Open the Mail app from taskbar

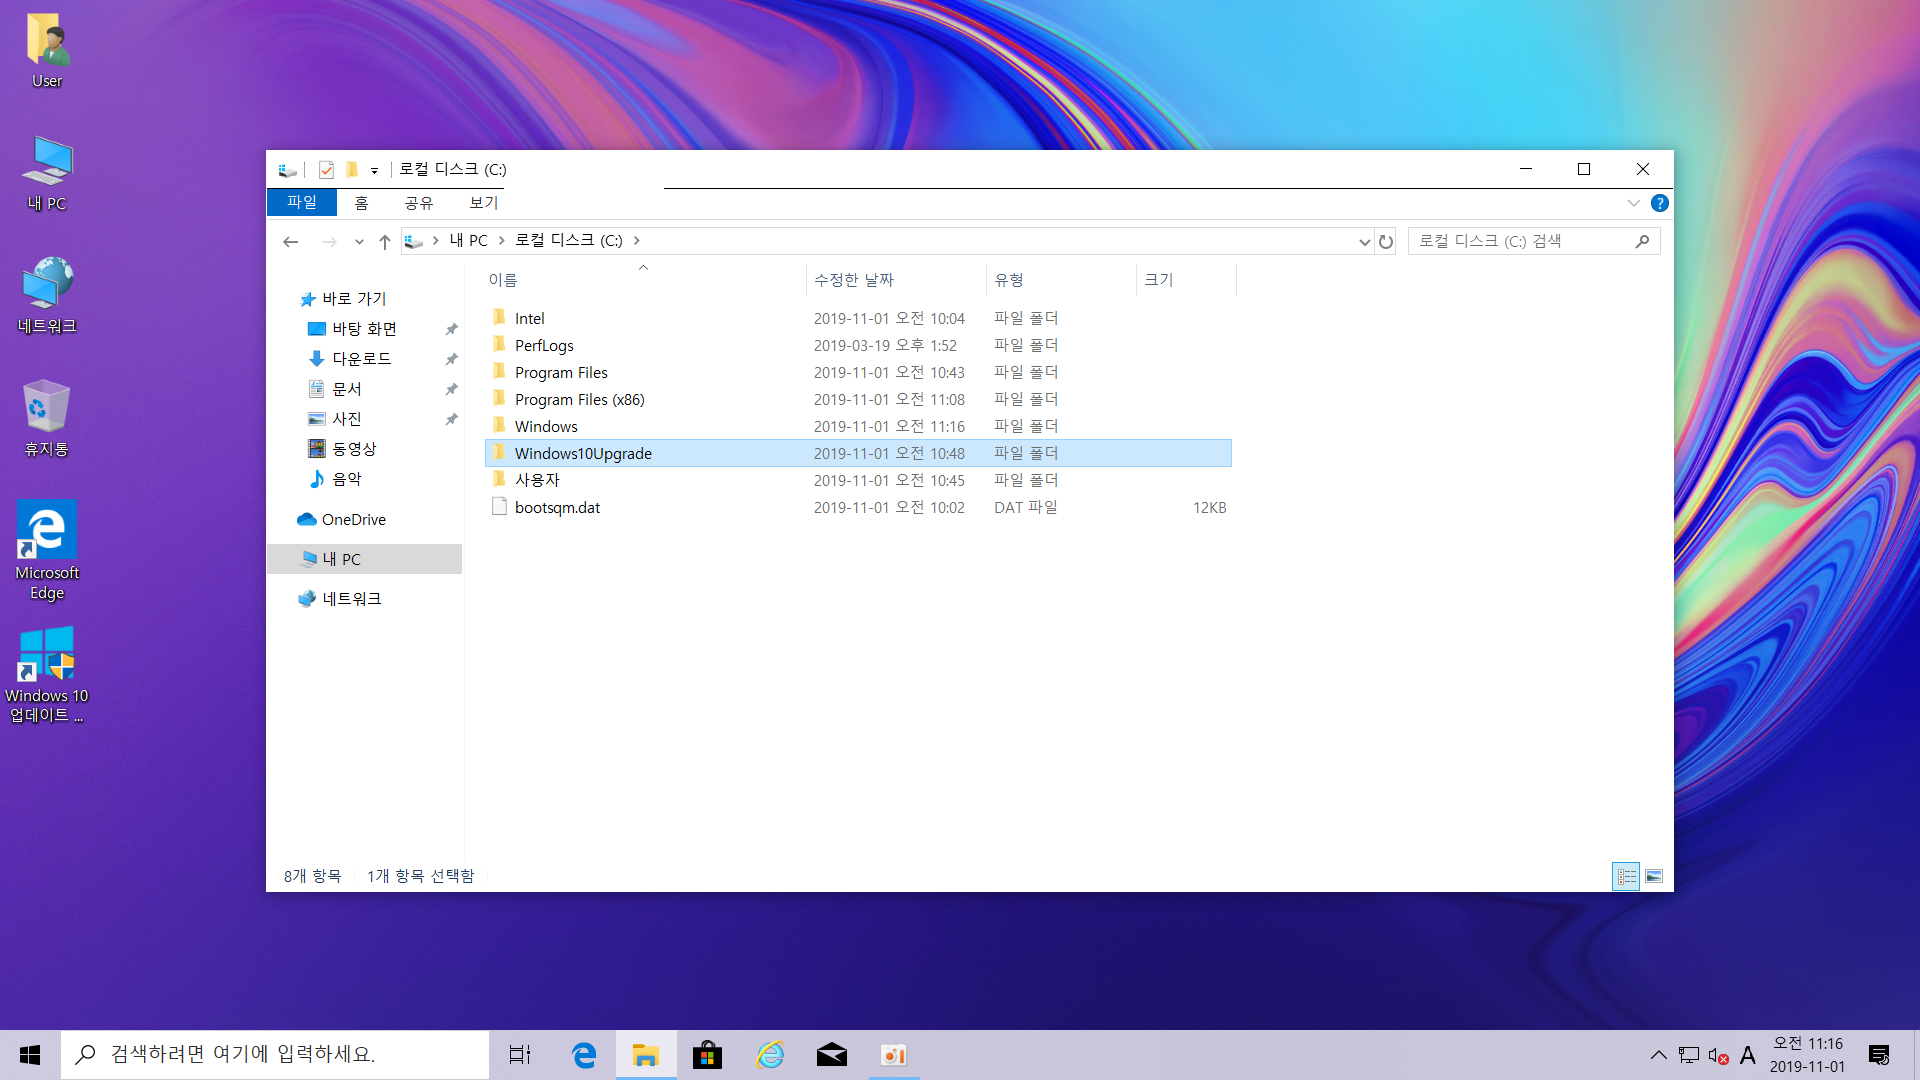point(831,1055)
